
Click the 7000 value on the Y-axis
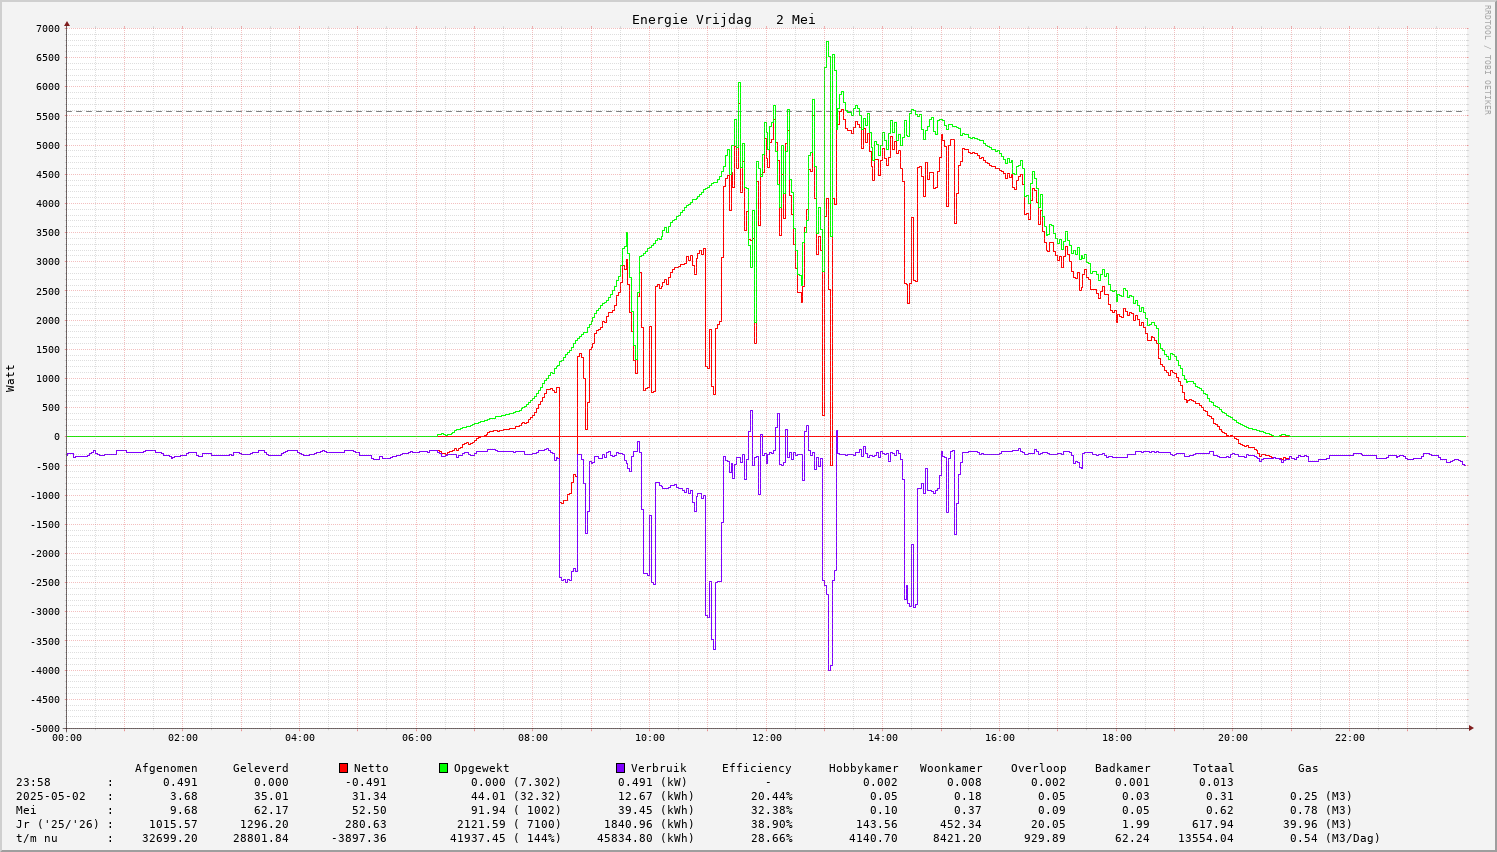click(x=46, y=28)
